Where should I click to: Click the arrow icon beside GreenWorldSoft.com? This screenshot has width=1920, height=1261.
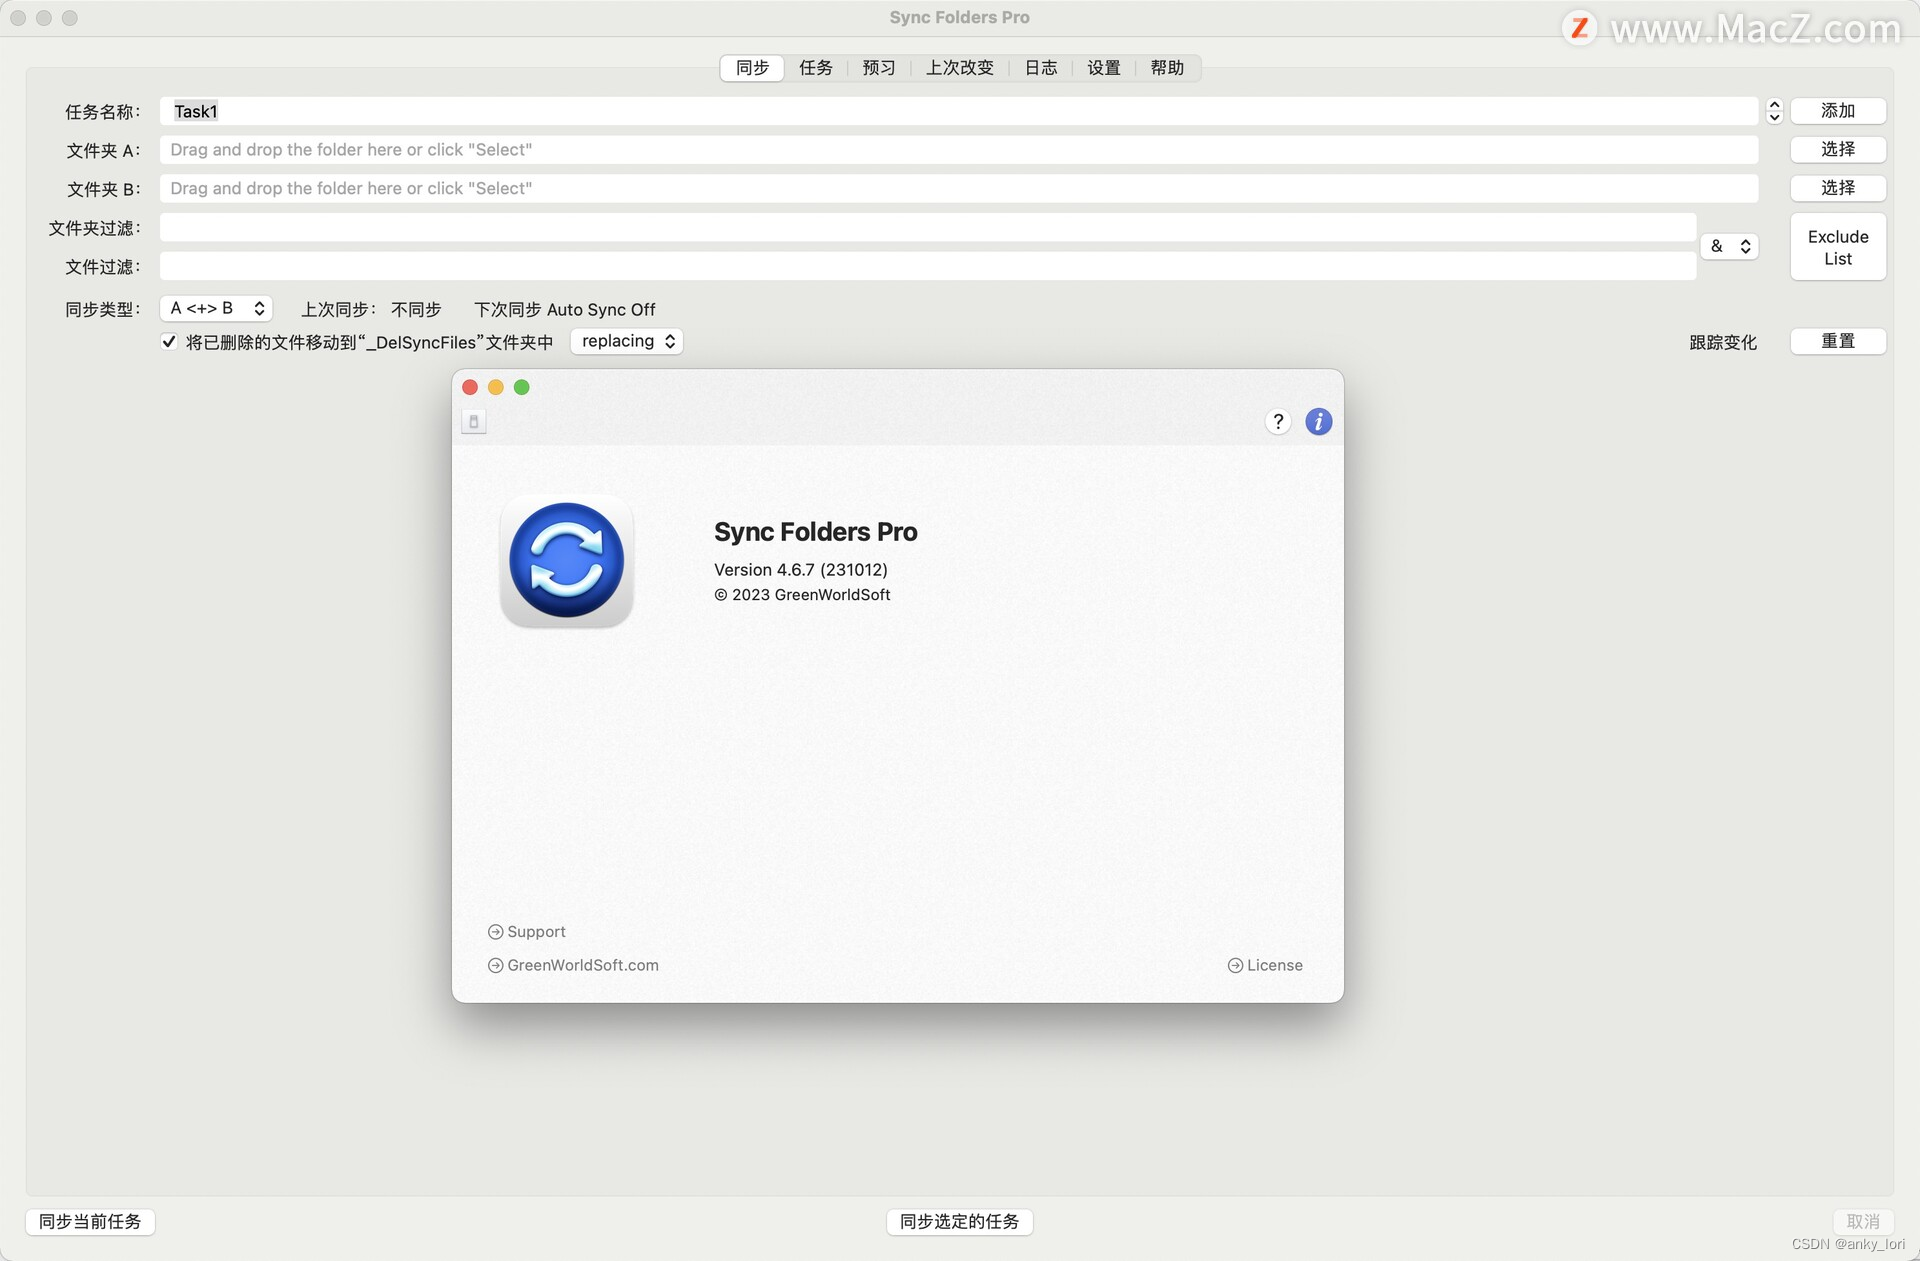[495, 966]
